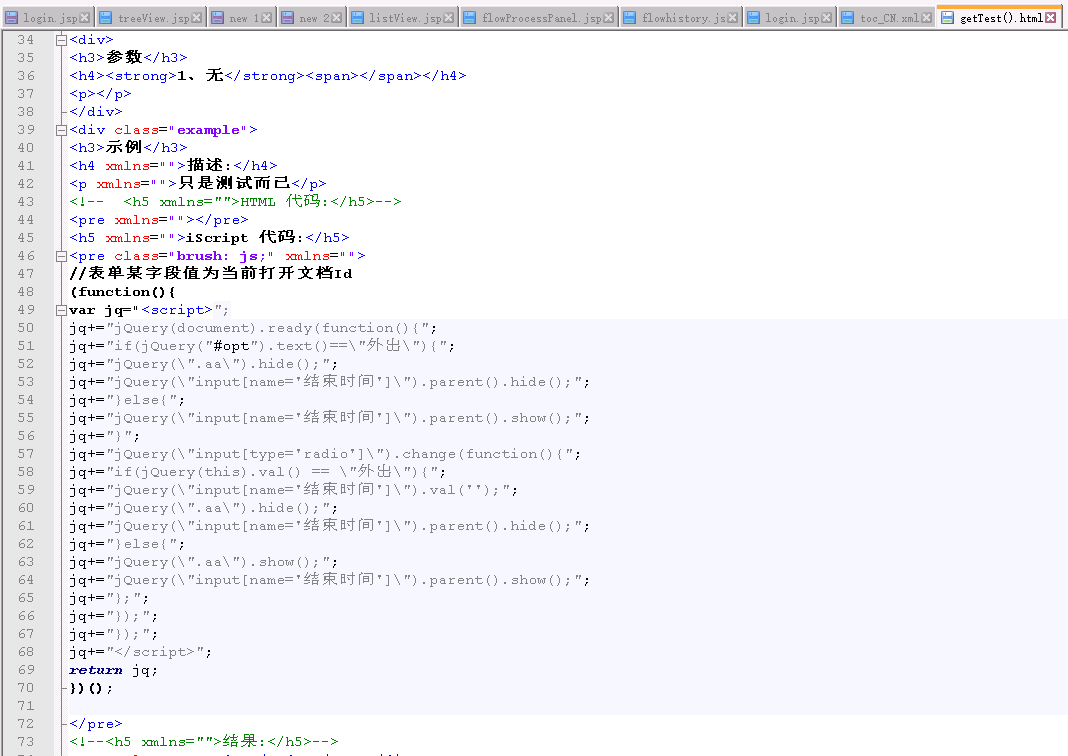Image resolution: width=1068 pixels, height=756 pixels.
Task: Open the flowProcessPanel.jsp tab
Action: point(541,18)
